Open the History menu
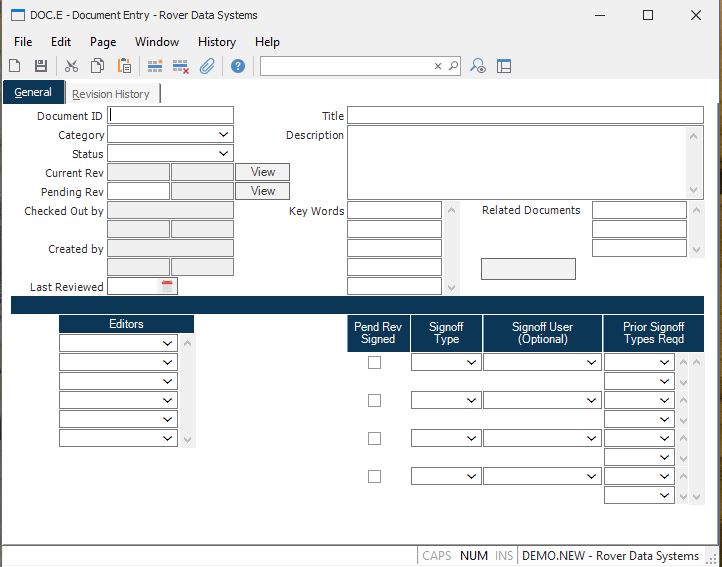722x567 pixels. 216,42
